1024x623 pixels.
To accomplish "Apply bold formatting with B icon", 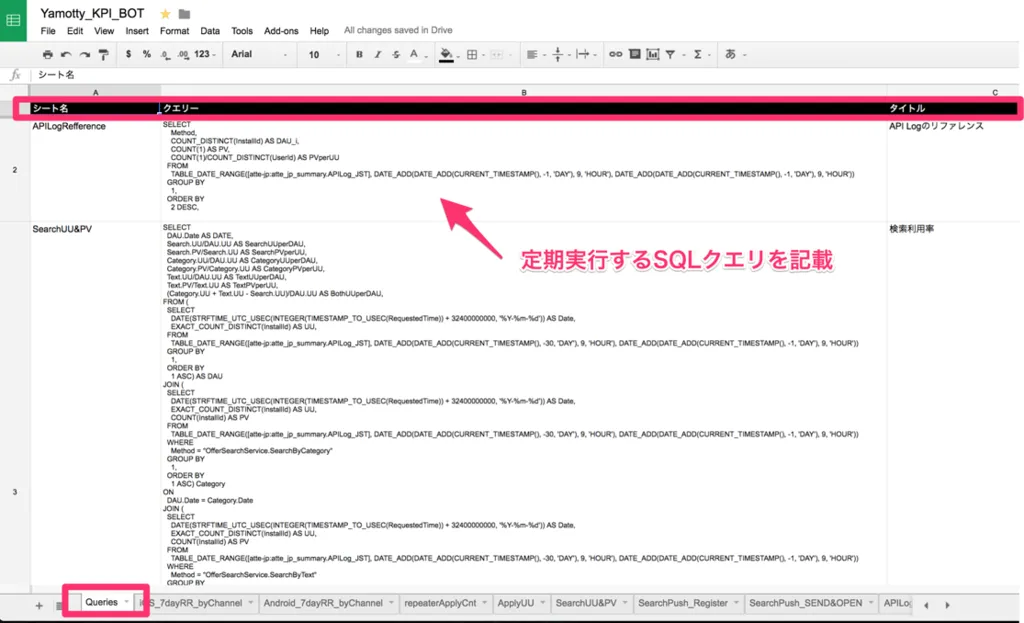I will pyautogui.click(x=359, y=54).
